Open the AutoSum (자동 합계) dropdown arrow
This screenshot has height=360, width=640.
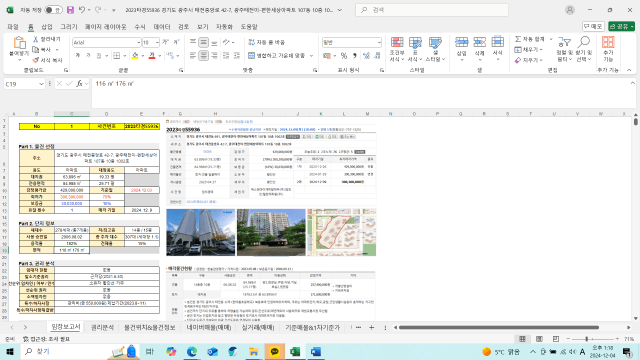[x=551, y=39]
